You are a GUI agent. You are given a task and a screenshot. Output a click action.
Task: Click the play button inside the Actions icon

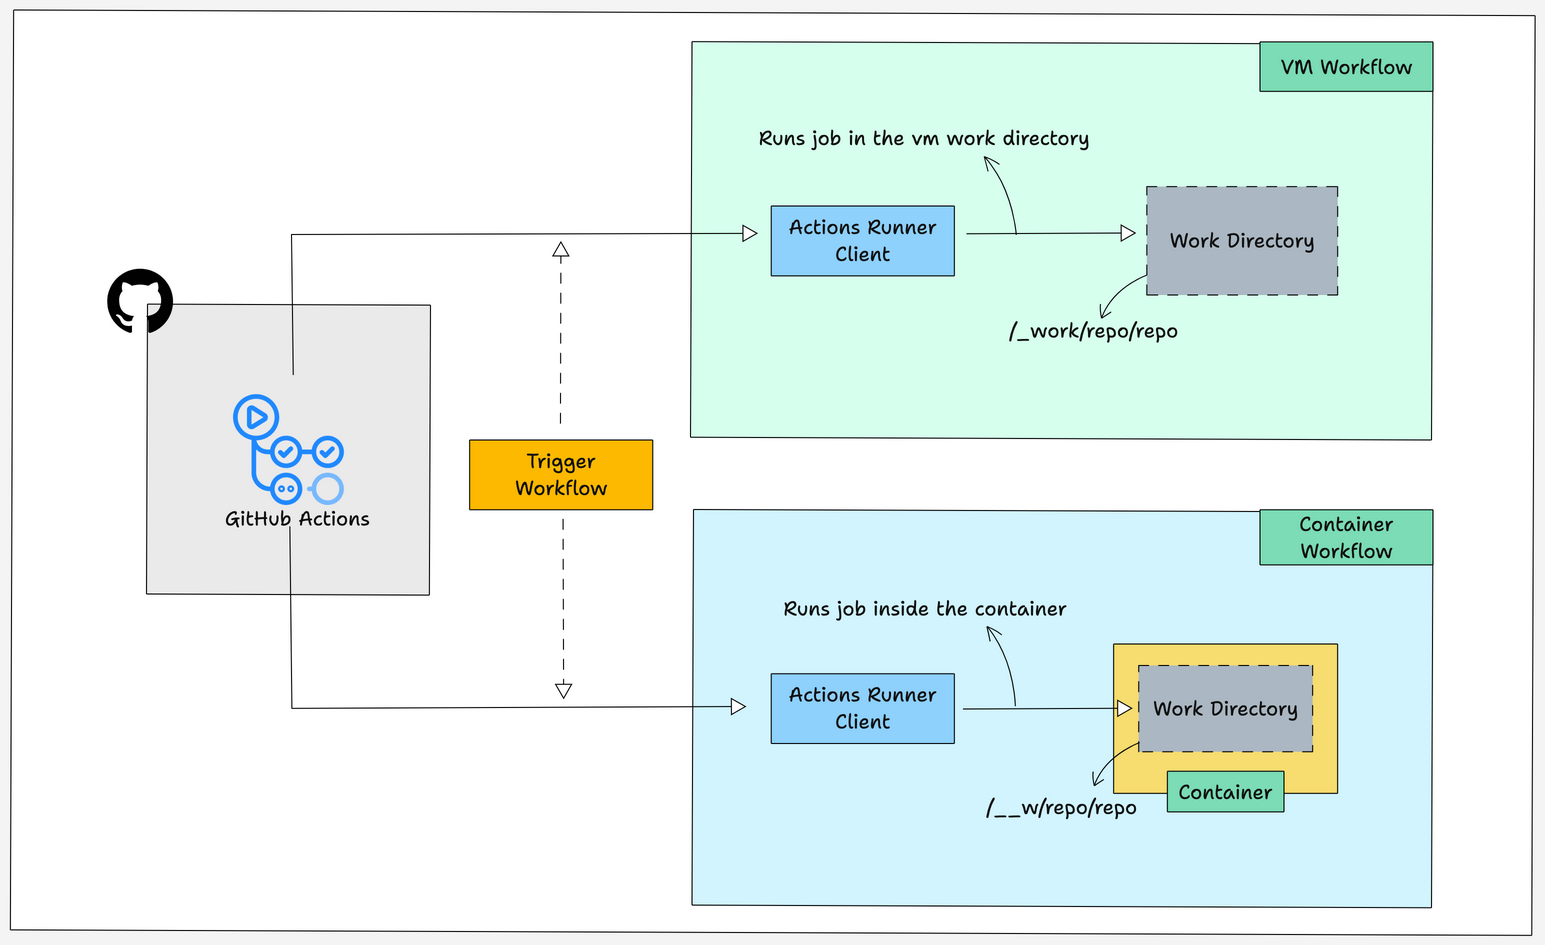click(256, 418)
